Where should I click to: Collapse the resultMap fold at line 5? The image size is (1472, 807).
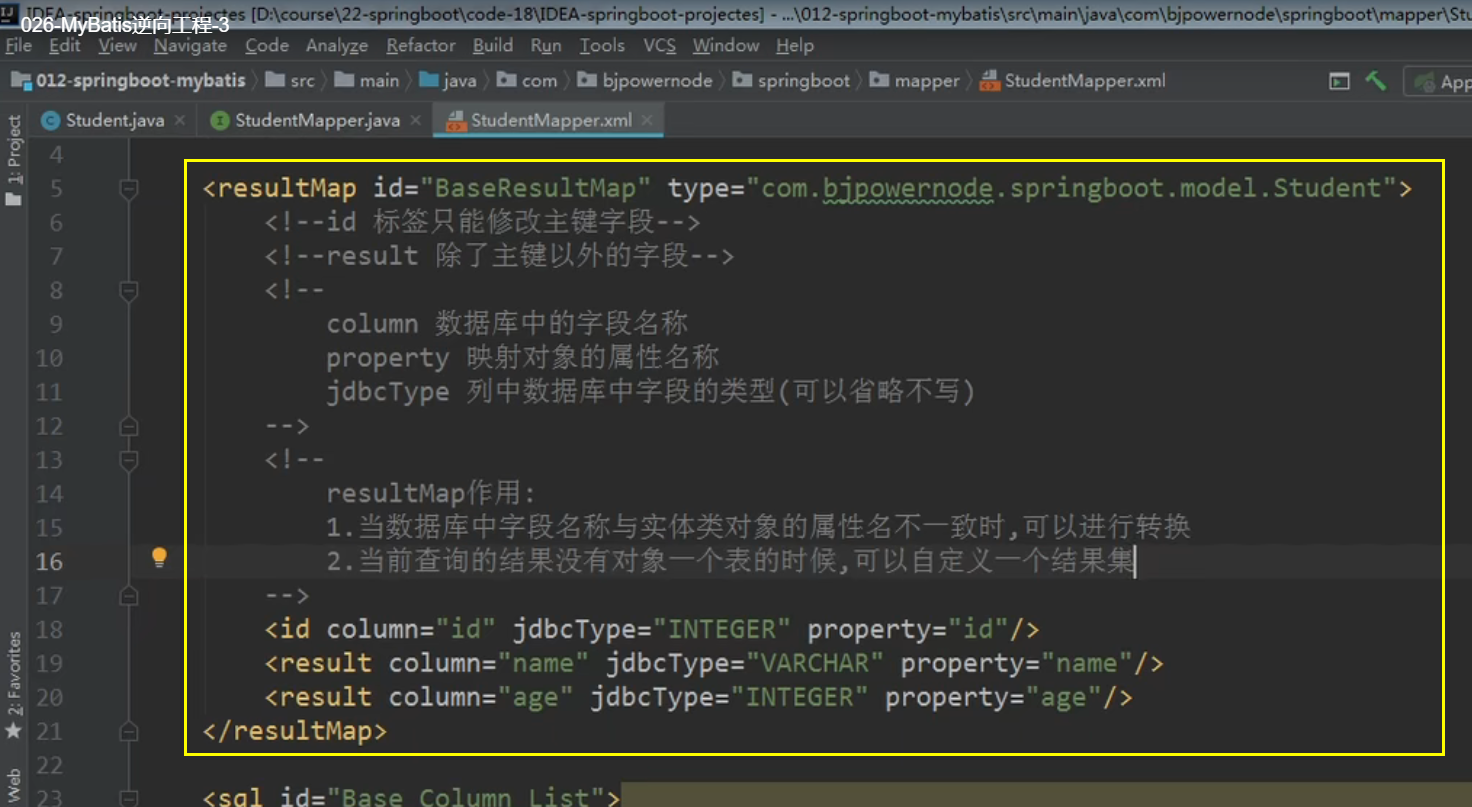128,188
